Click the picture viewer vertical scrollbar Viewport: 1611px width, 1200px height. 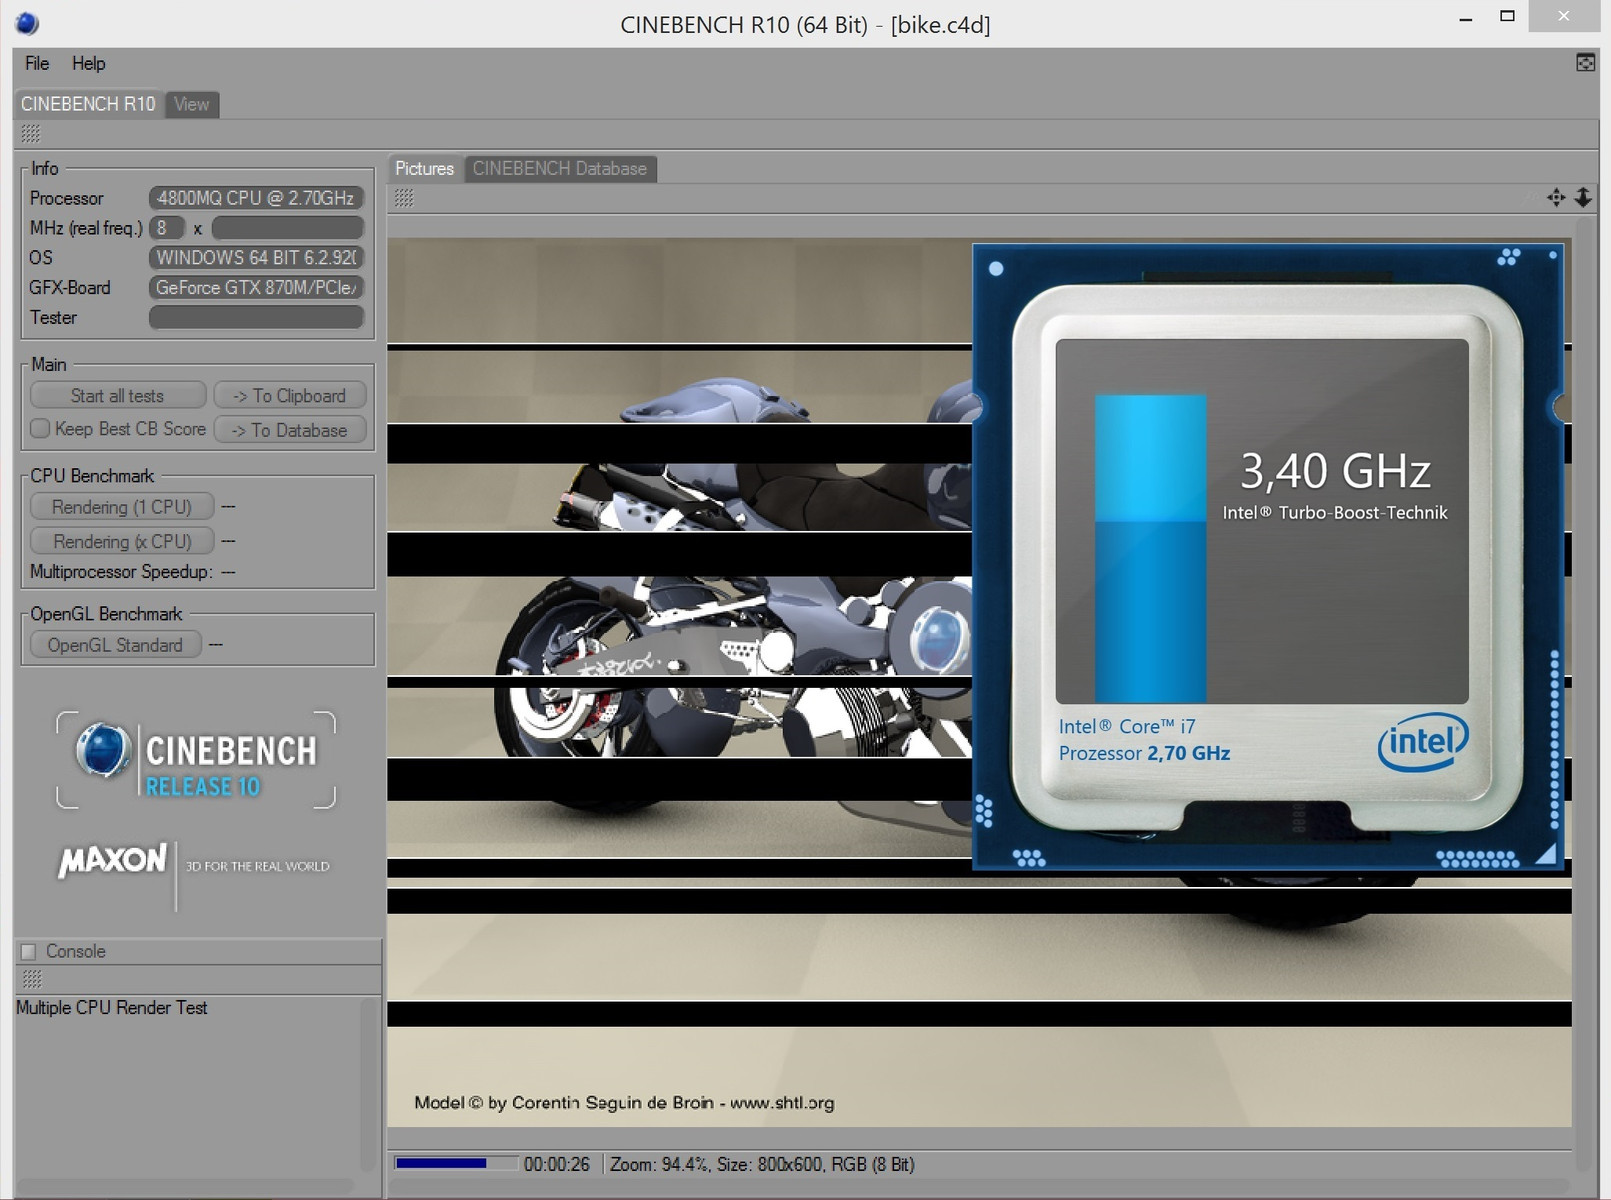tap(1583, 695)
